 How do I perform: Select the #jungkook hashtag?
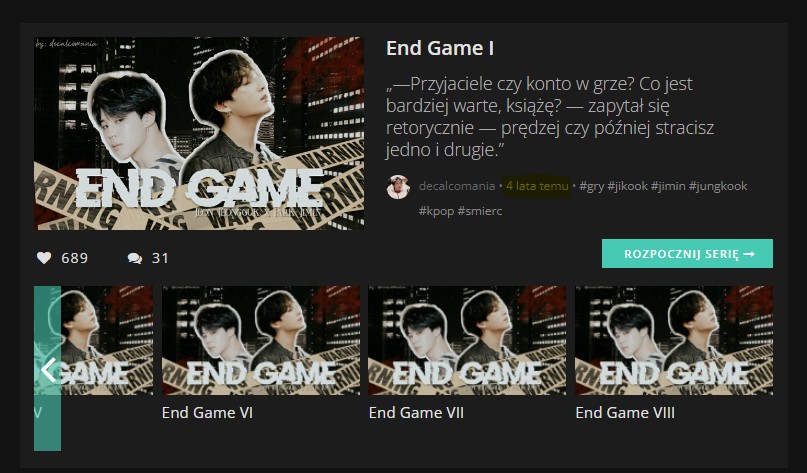coord(718,186)
